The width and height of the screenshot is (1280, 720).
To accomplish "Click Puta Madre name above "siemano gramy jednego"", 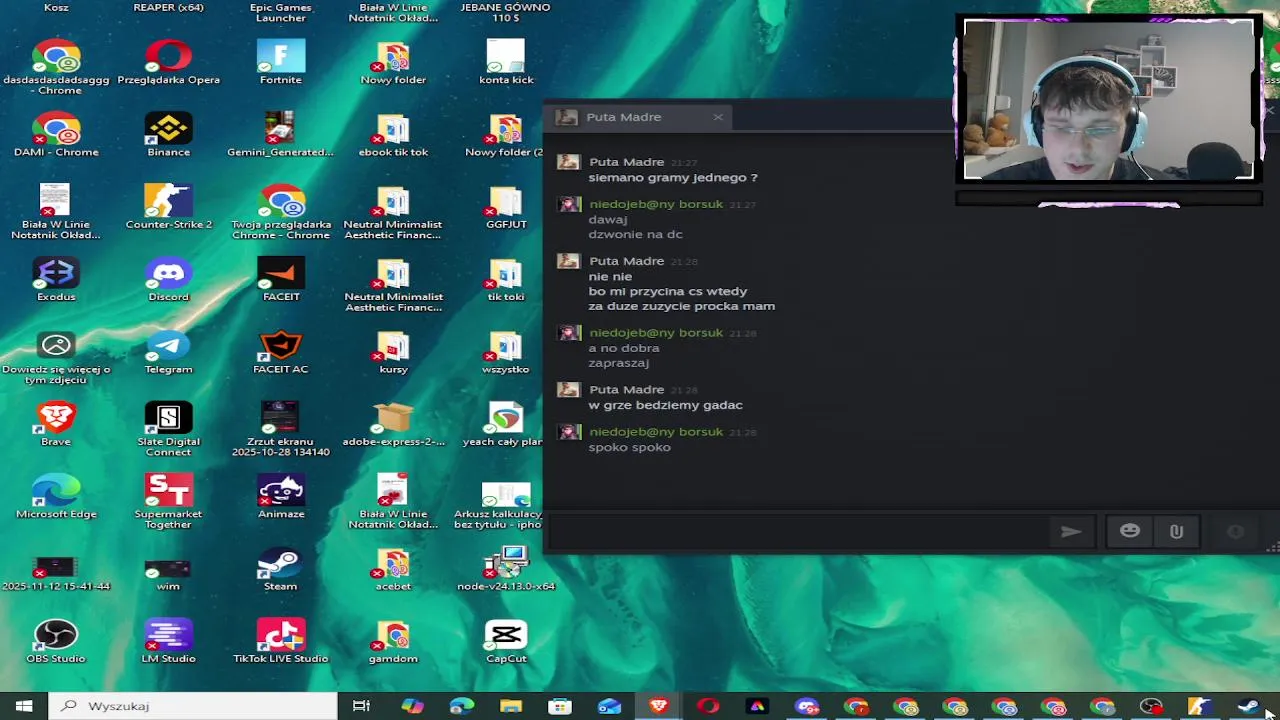I will pos(626,161).
